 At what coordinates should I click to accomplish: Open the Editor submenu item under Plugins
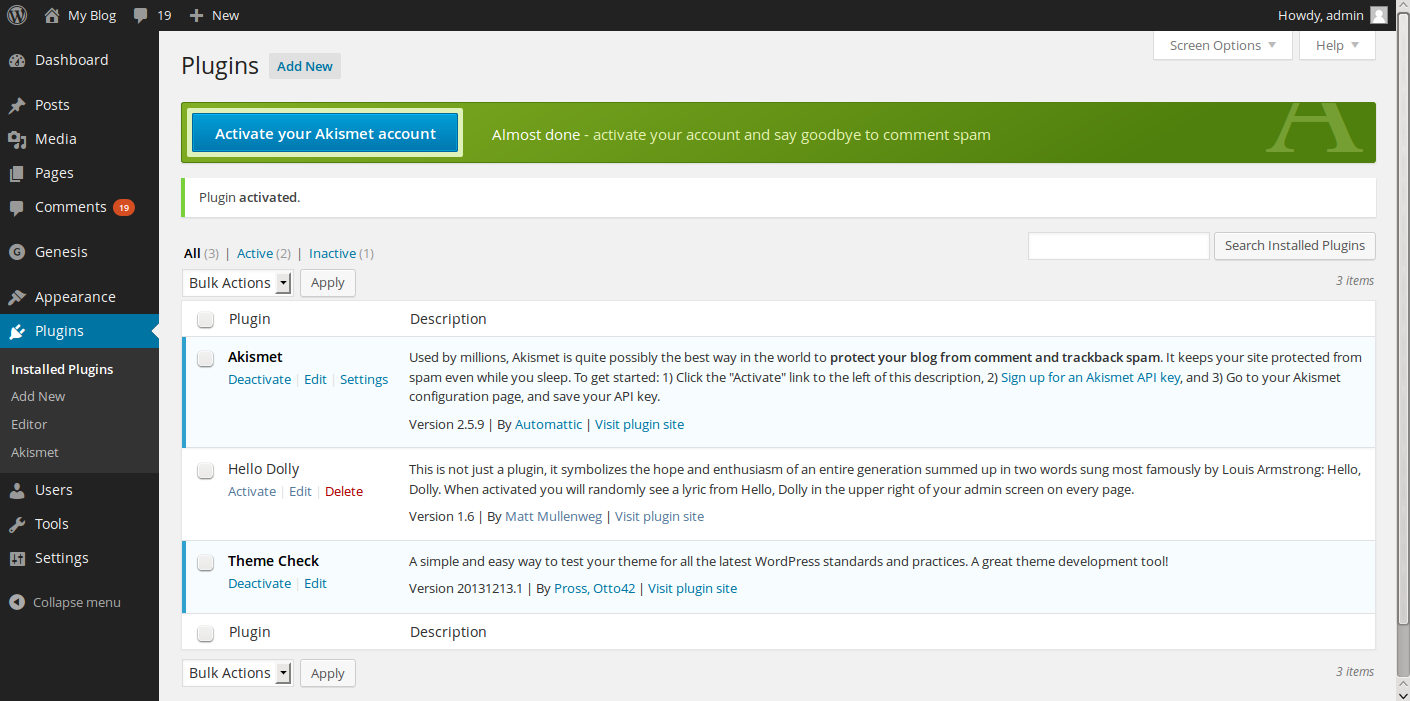[x=29, y=424]
